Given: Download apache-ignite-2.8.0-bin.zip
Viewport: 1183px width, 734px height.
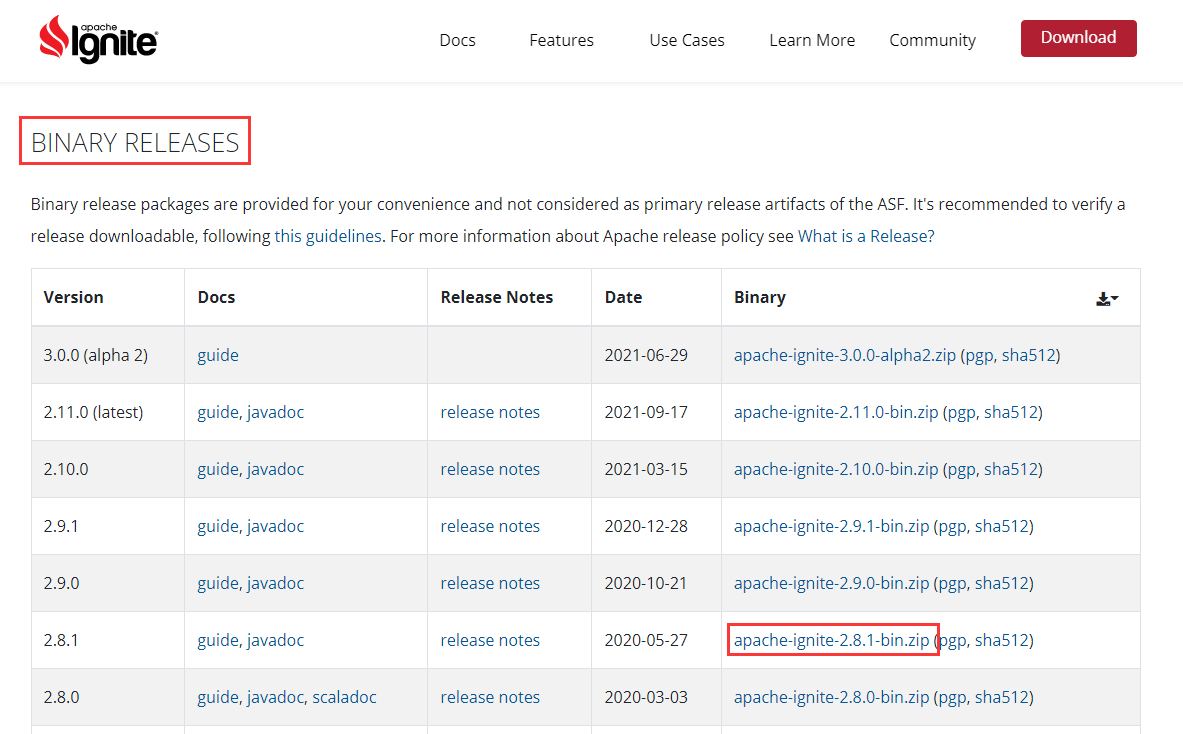Looking at the screenshot, I should (x=831, y=697).
